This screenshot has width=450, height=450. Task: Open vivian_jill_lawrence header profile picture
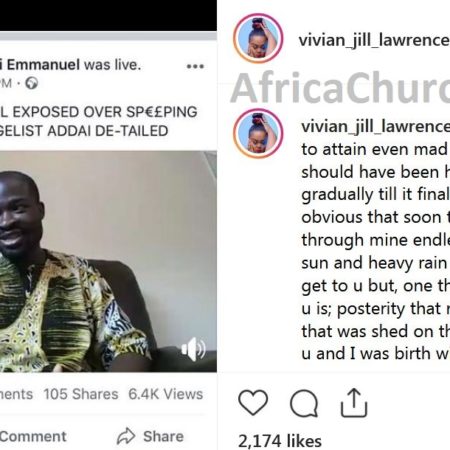(x=258, y=38)
